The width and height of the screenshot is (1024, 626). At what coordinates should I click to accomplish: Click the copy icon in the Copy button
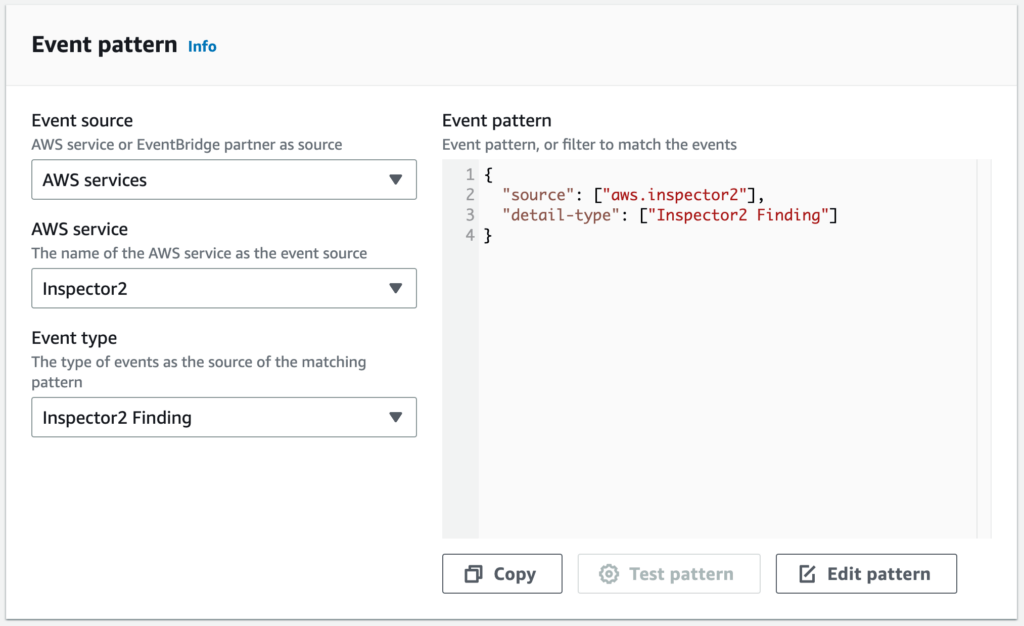[473, 574]
